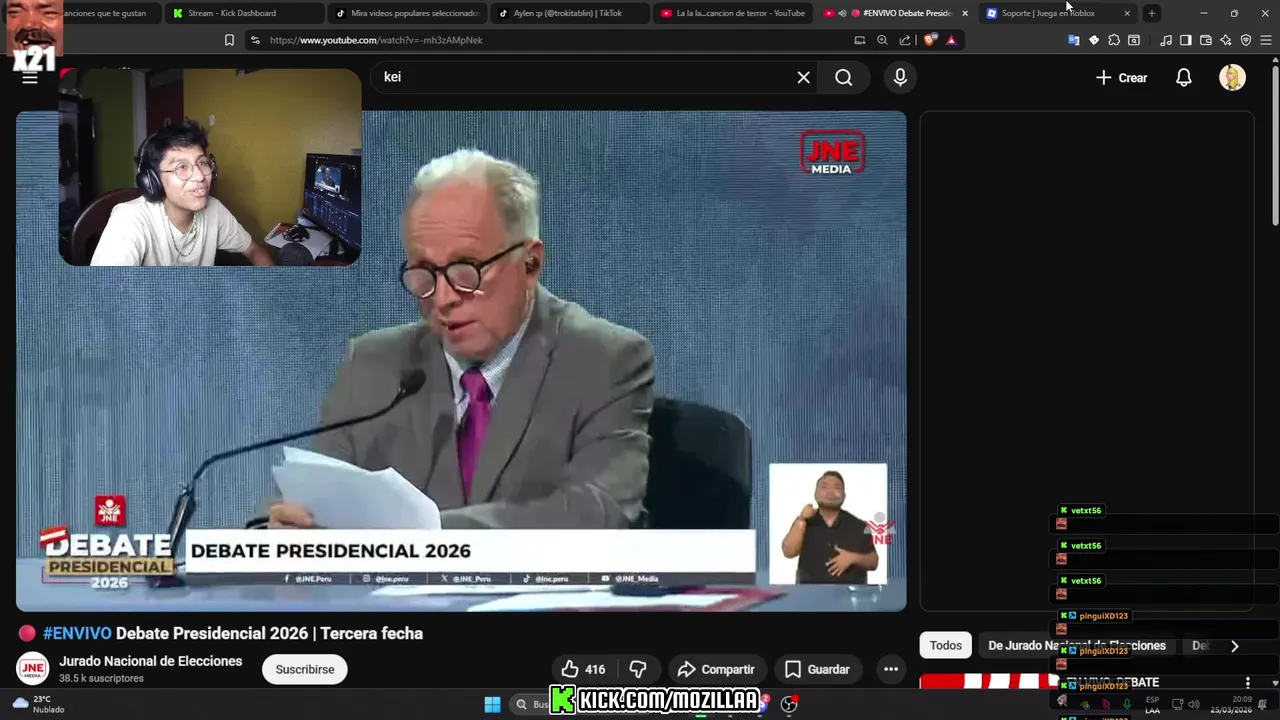Image resolution: width=1280 pixels, height=720 pixels.
Task: Click the taskbar clock showing 20:09
Action: click(x=1231, y=704)
